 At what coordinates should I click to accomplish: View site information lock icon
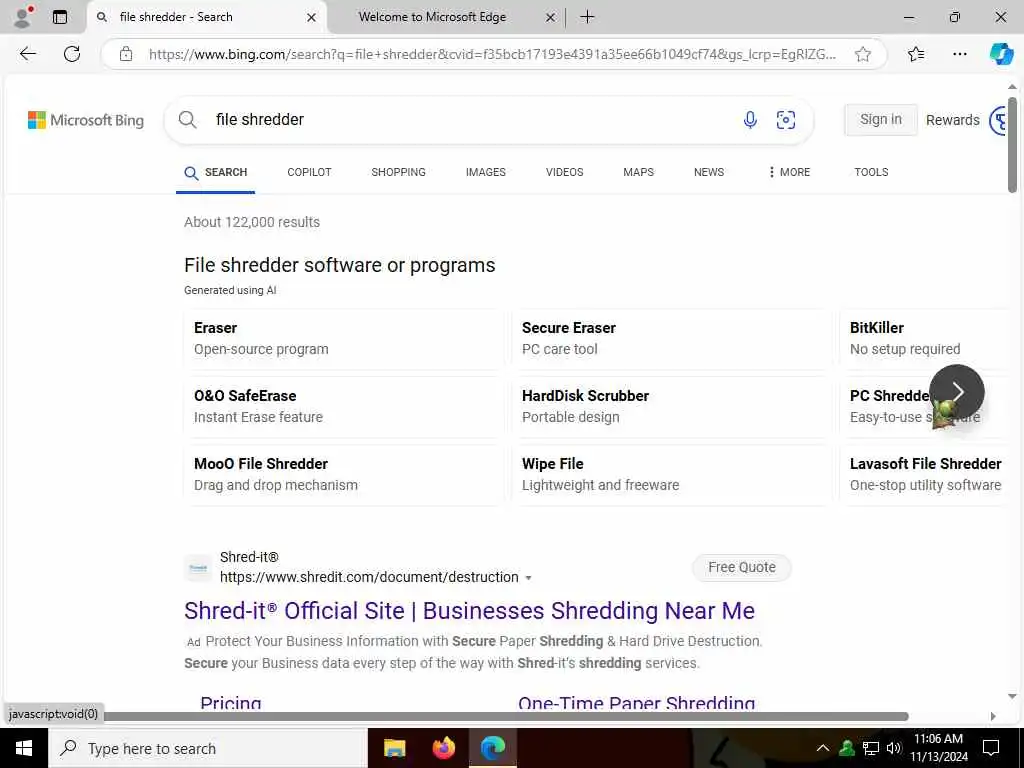126,54
